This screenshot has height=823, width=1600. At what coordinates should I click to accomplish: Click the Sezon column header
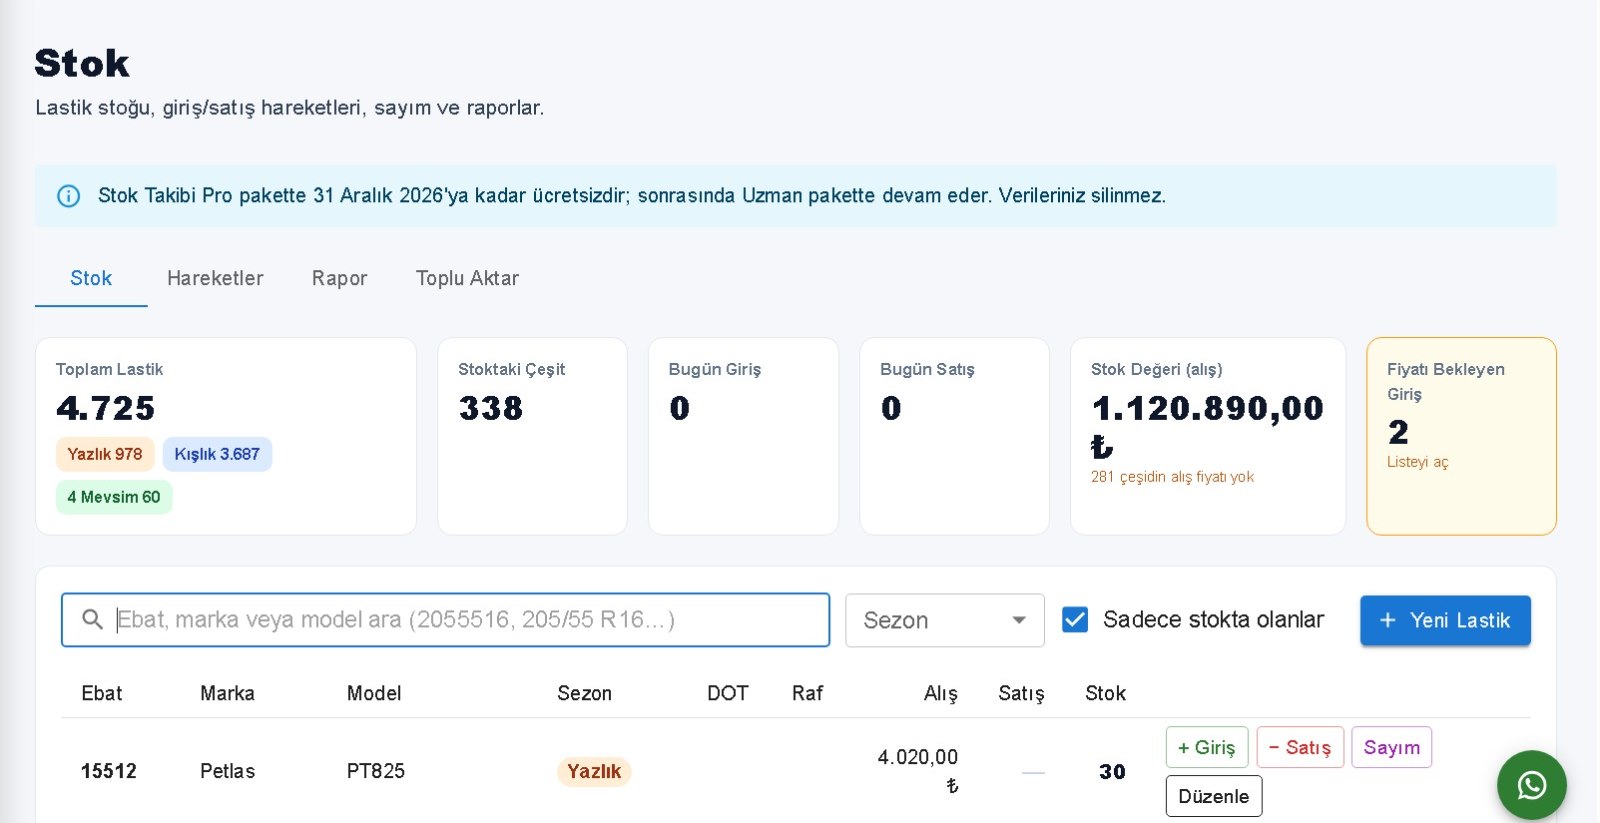[x=584, y=693]
